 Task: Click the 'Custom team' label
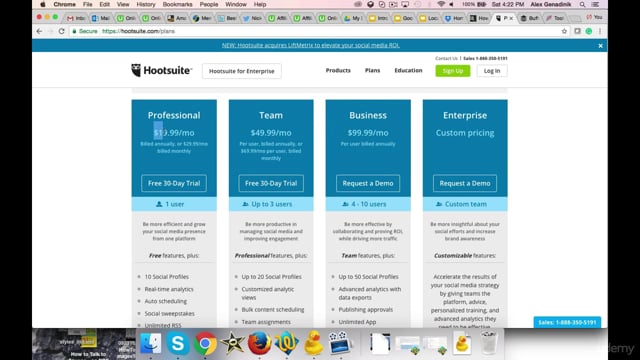461,204
